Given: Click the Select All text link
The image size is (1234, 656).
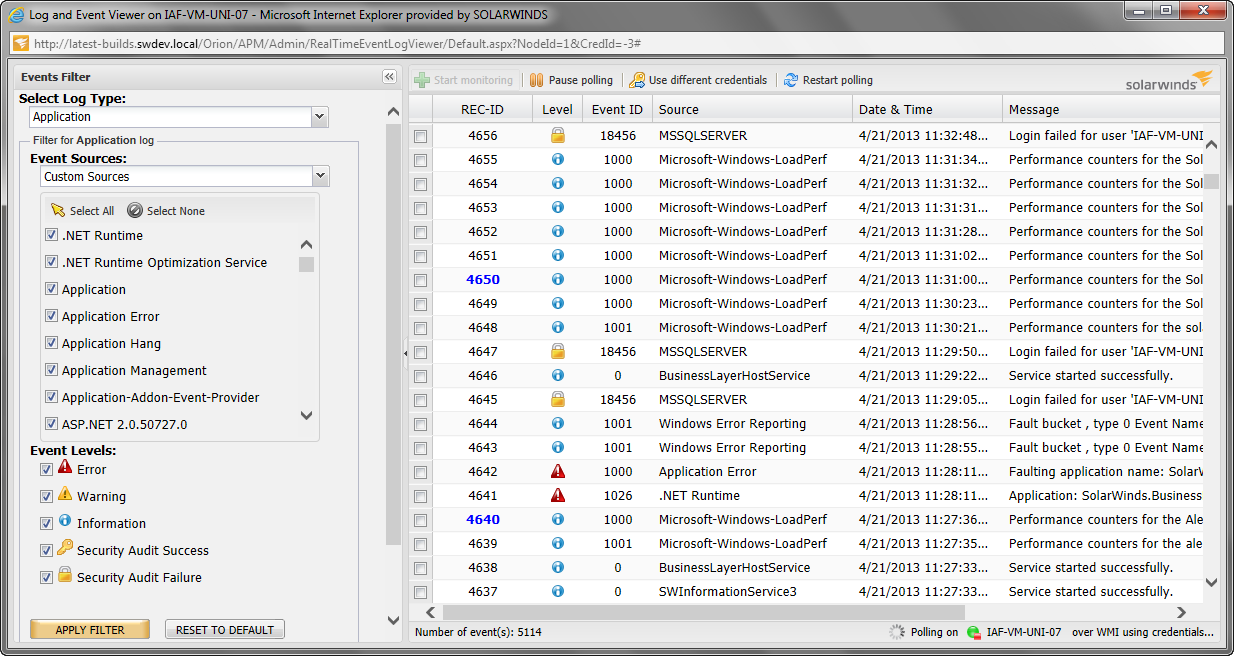Looking at the screenshot, I should click(92, 211).
